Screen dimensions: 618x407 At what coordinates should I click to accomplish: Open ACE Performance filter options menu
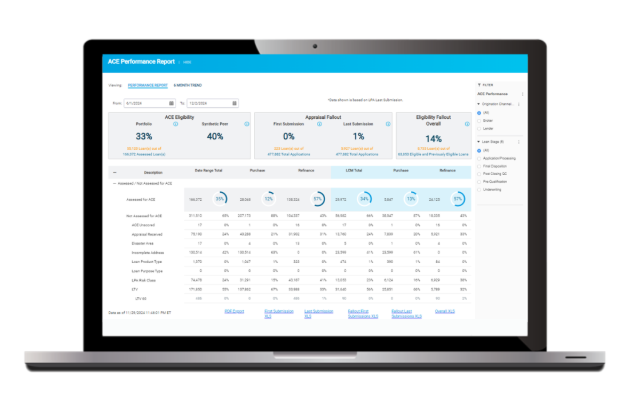(x=521, y=94)
